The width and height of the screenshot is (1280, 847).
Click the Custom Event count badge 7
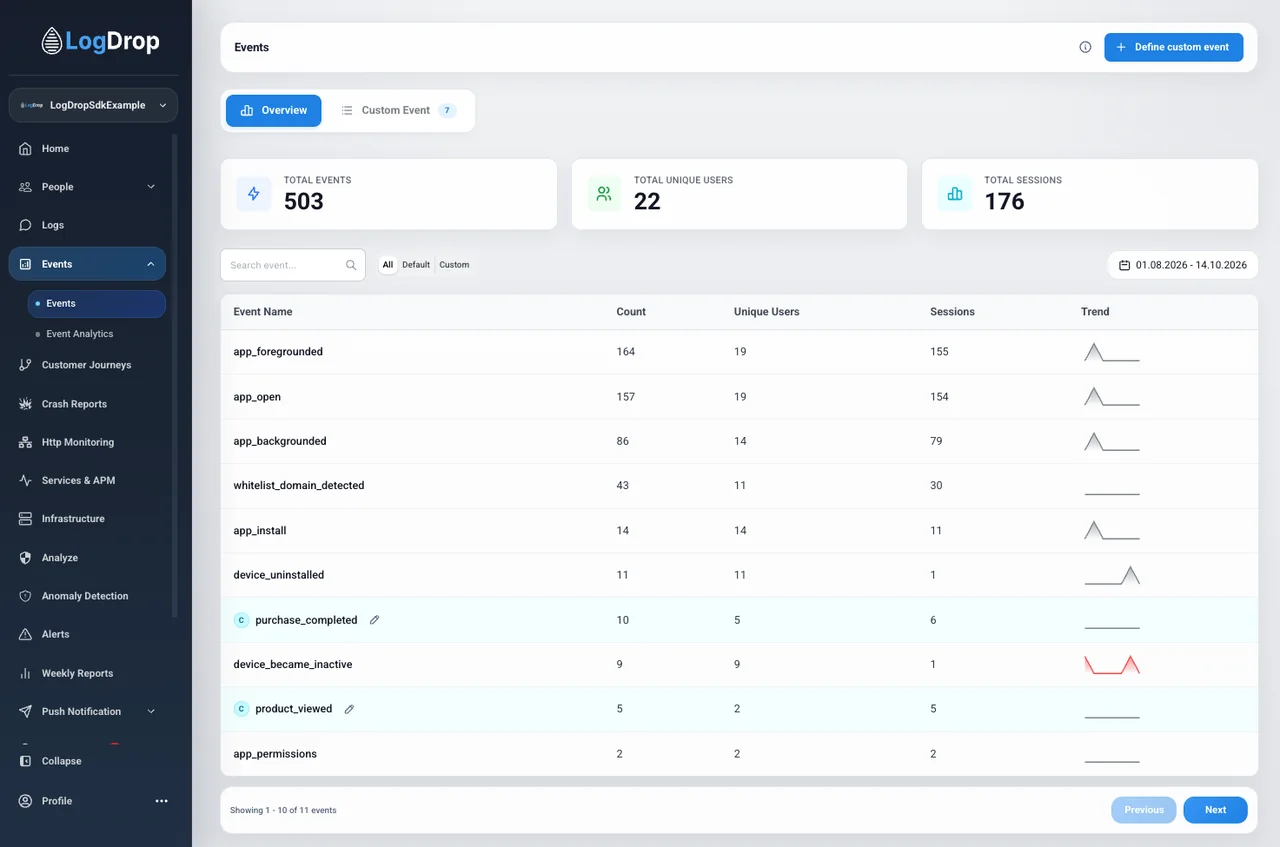point(447,111)
